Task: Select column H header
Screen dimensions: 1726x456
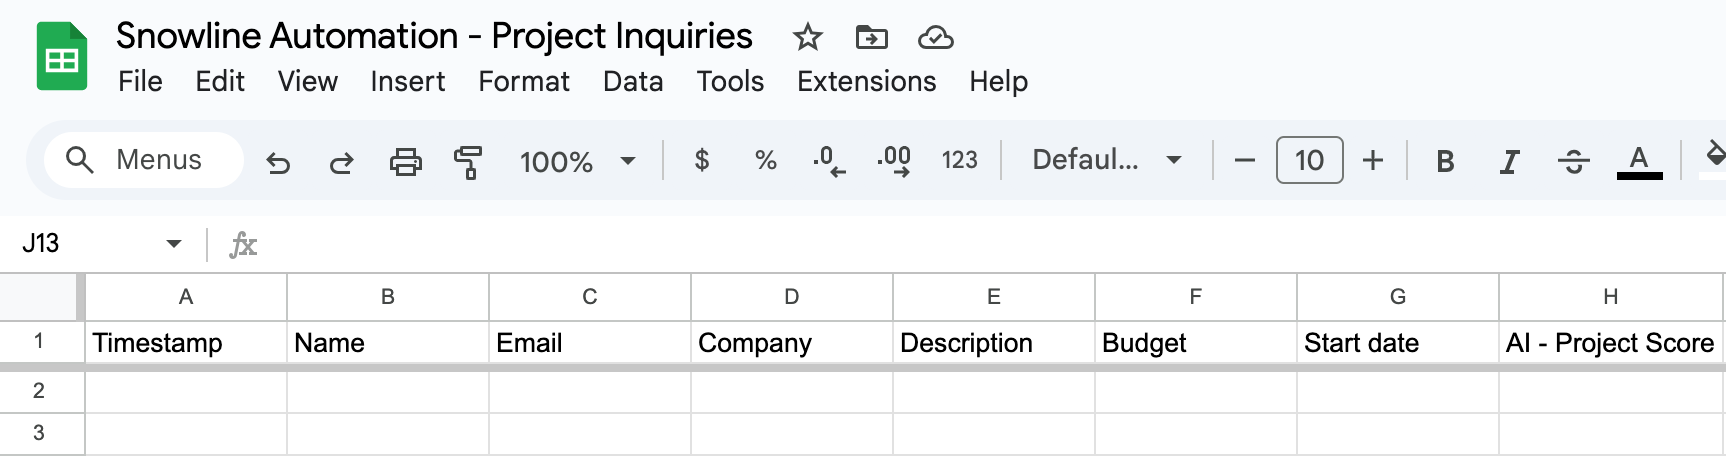Action: pyautogui.click(x=1611, y=297)
